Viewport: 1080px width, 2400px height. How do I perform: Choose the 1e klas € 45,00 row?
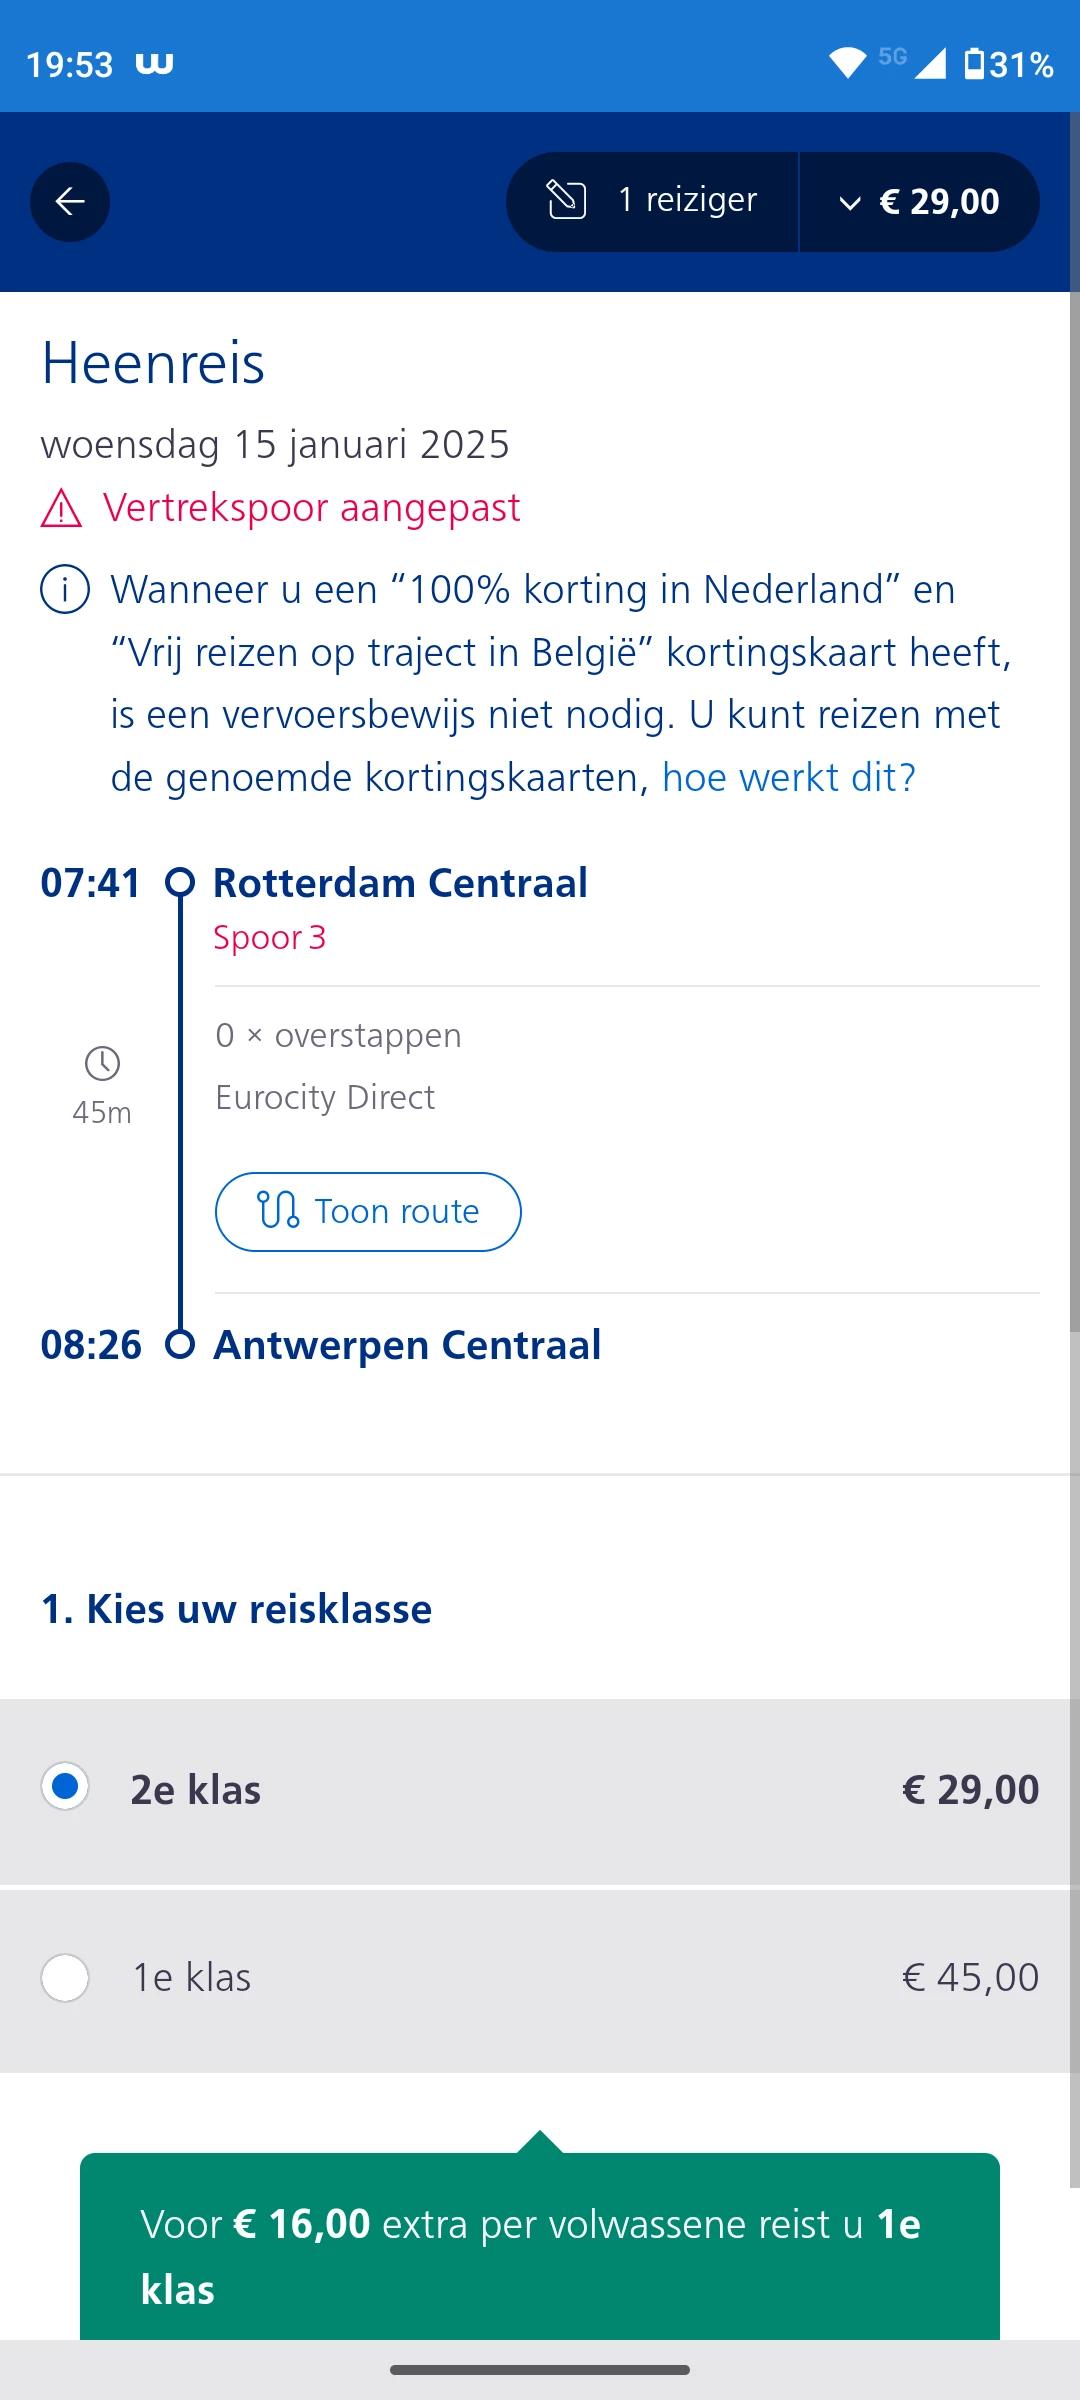540,1980
